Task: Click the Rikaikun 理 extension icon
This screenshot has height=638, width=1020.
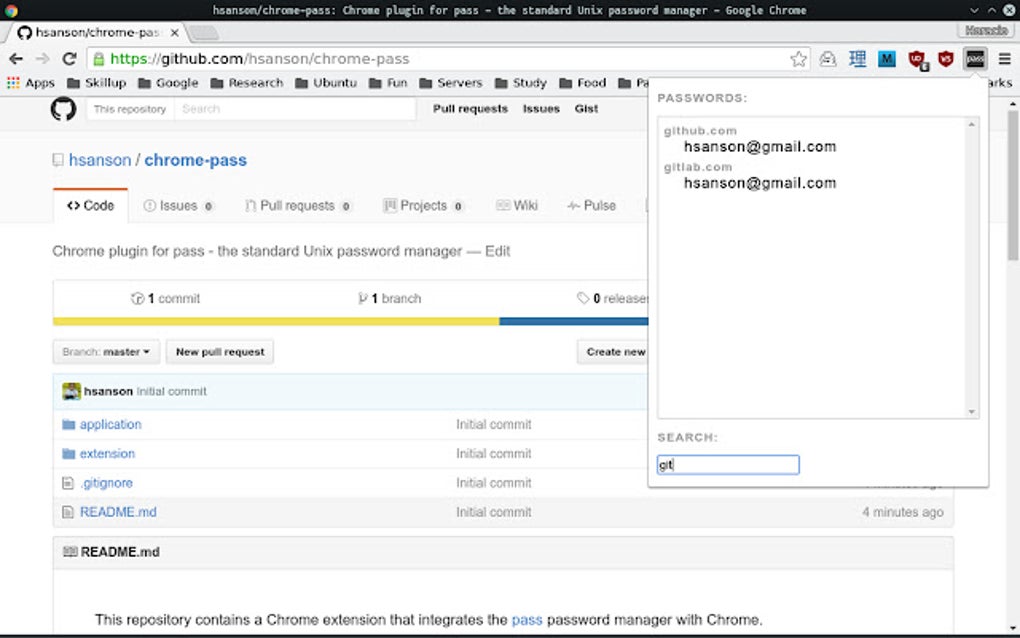Action: 857,59
